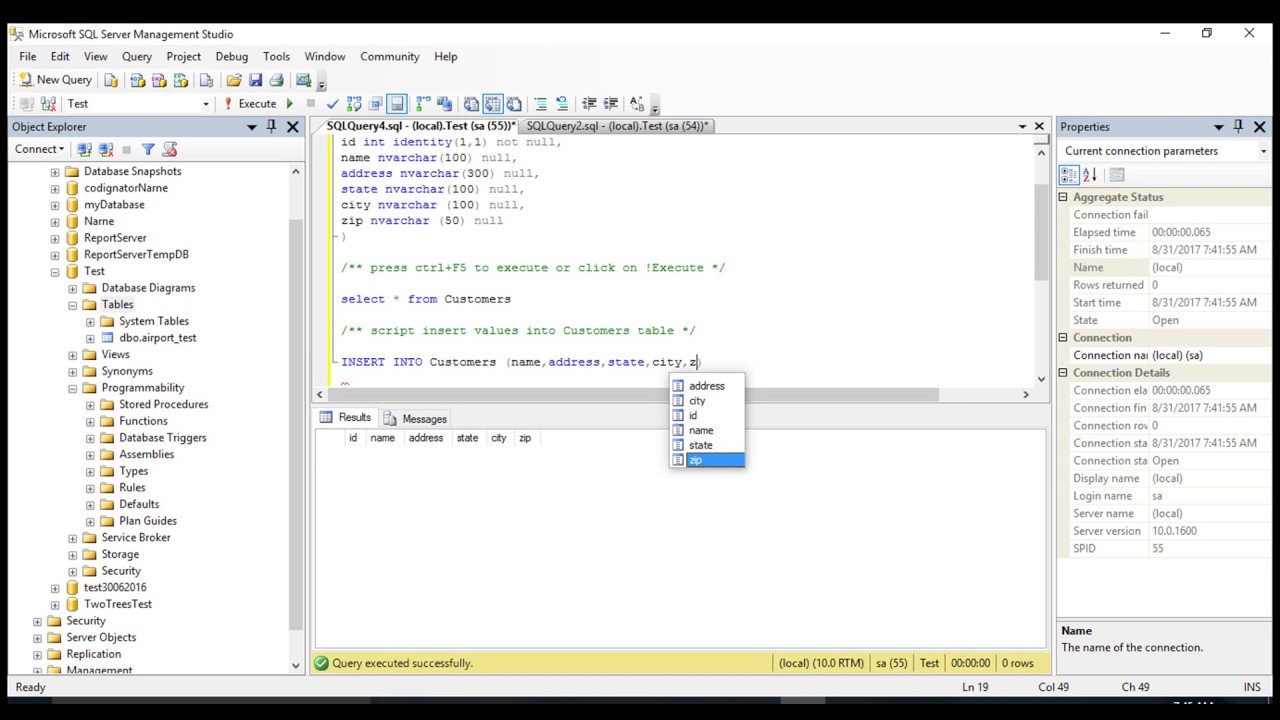Open Property Pages icon in Properties

[1117, 175]
